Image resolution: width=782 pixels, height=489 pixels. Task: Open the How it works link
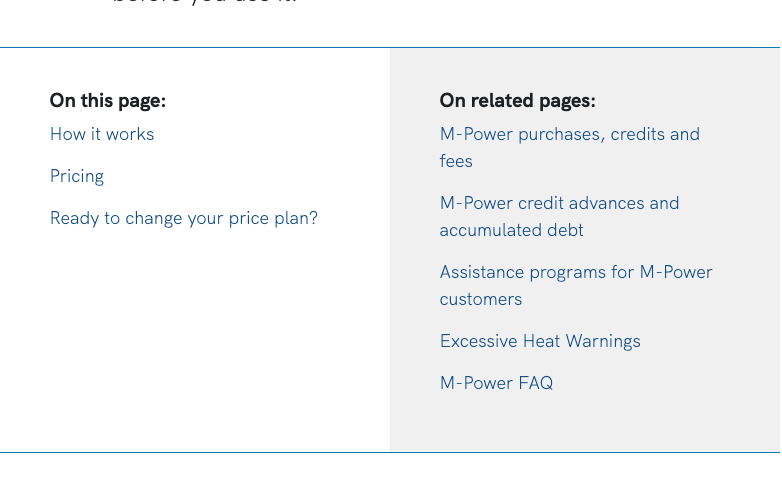click(x=102, y=134)
